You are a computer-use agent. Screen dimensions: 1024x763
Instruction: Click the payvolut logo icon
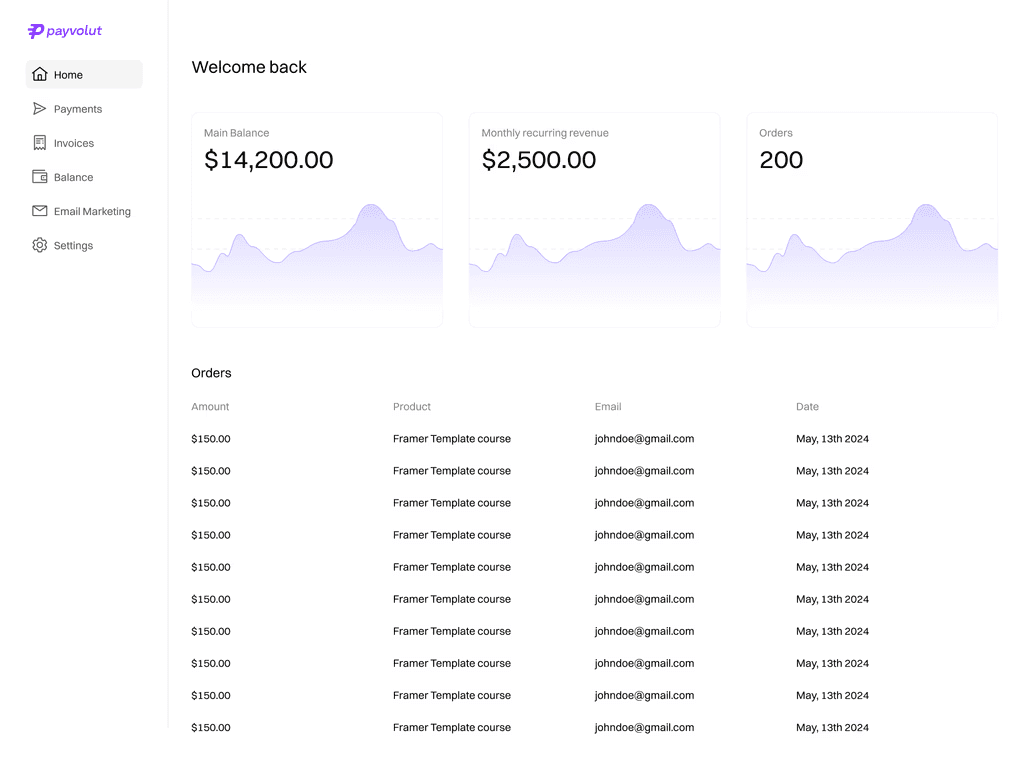click(x=35, y=31)
